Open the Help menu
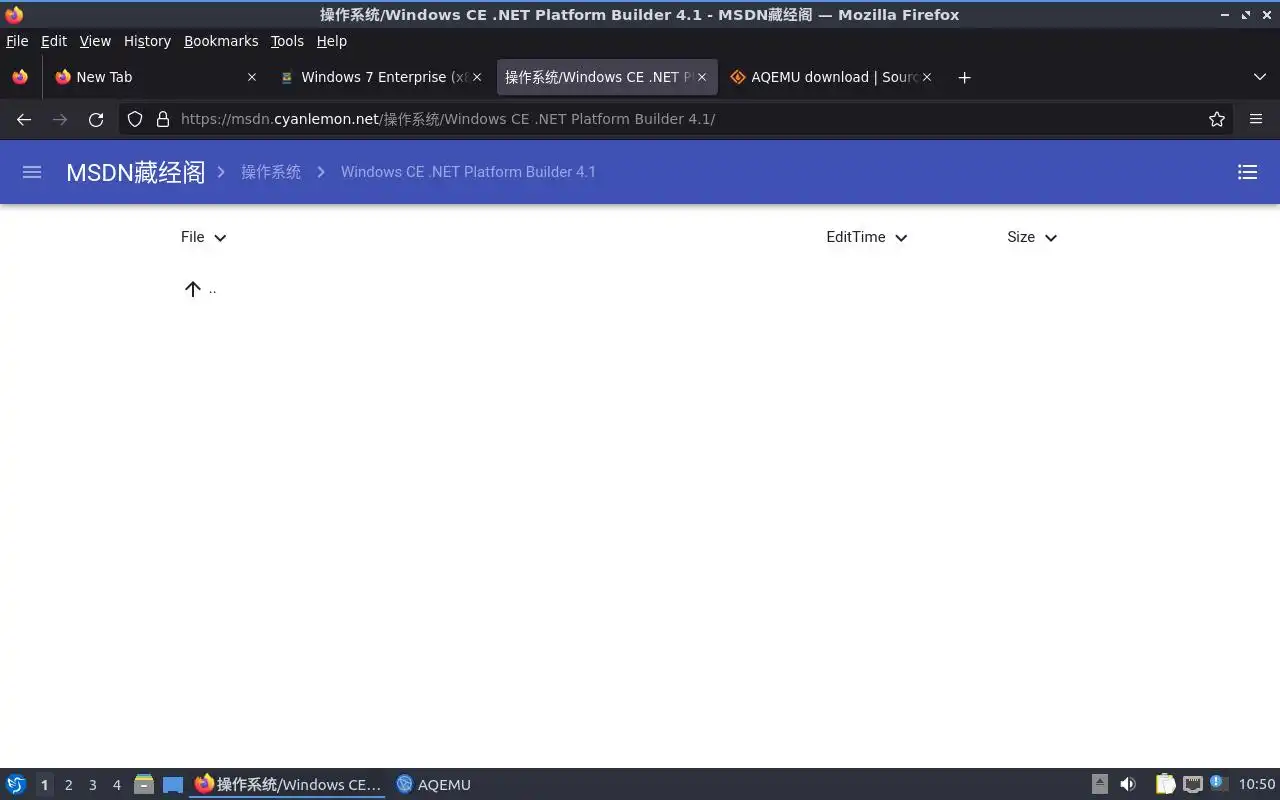The width and height of the screenshot is (1280, 800). pos(332,41)
